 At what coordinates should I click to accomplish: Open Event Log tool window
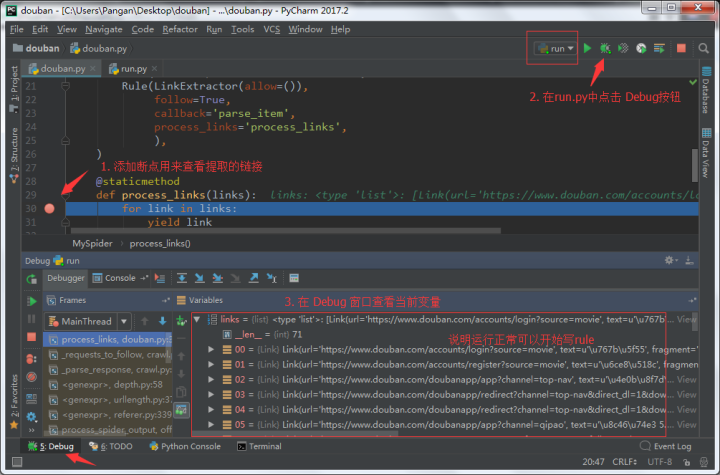665,447
